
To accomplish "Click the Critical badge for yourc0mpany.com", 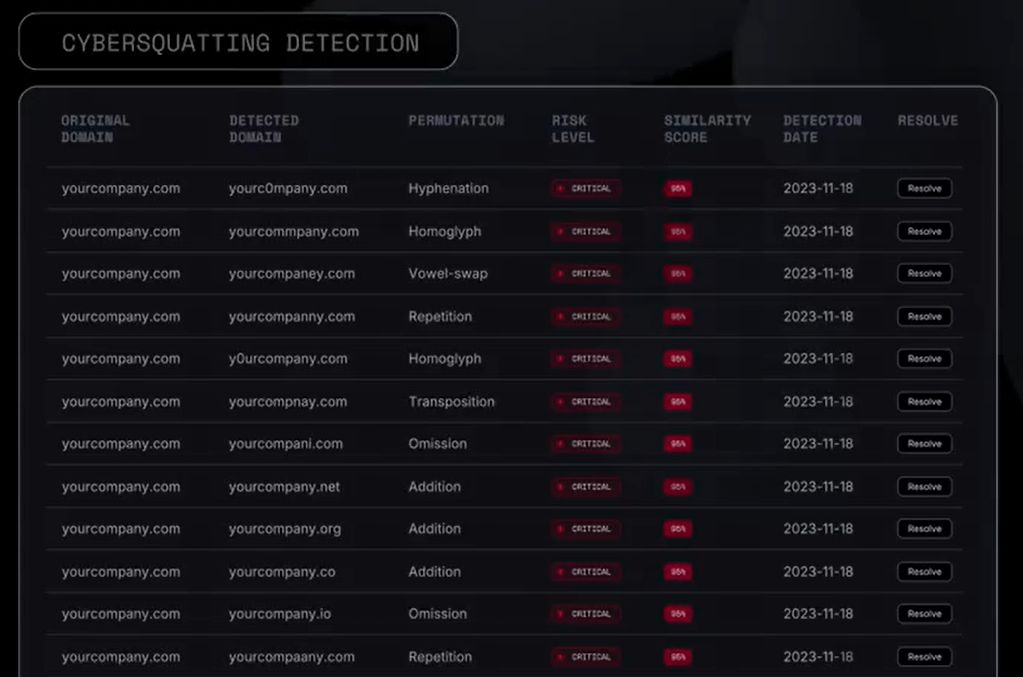I will pyautogui.click(x=585, y=188).
